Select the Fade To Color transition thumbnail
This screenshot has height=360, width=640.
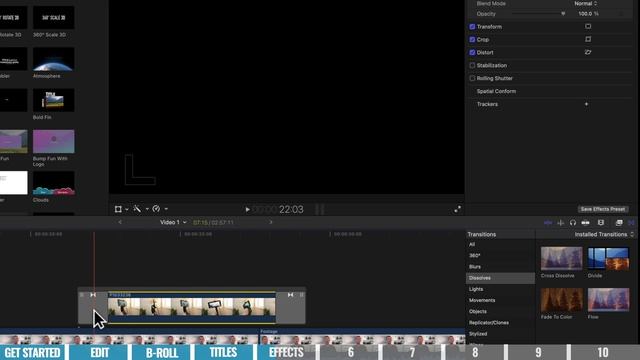[x=562, y=300]
